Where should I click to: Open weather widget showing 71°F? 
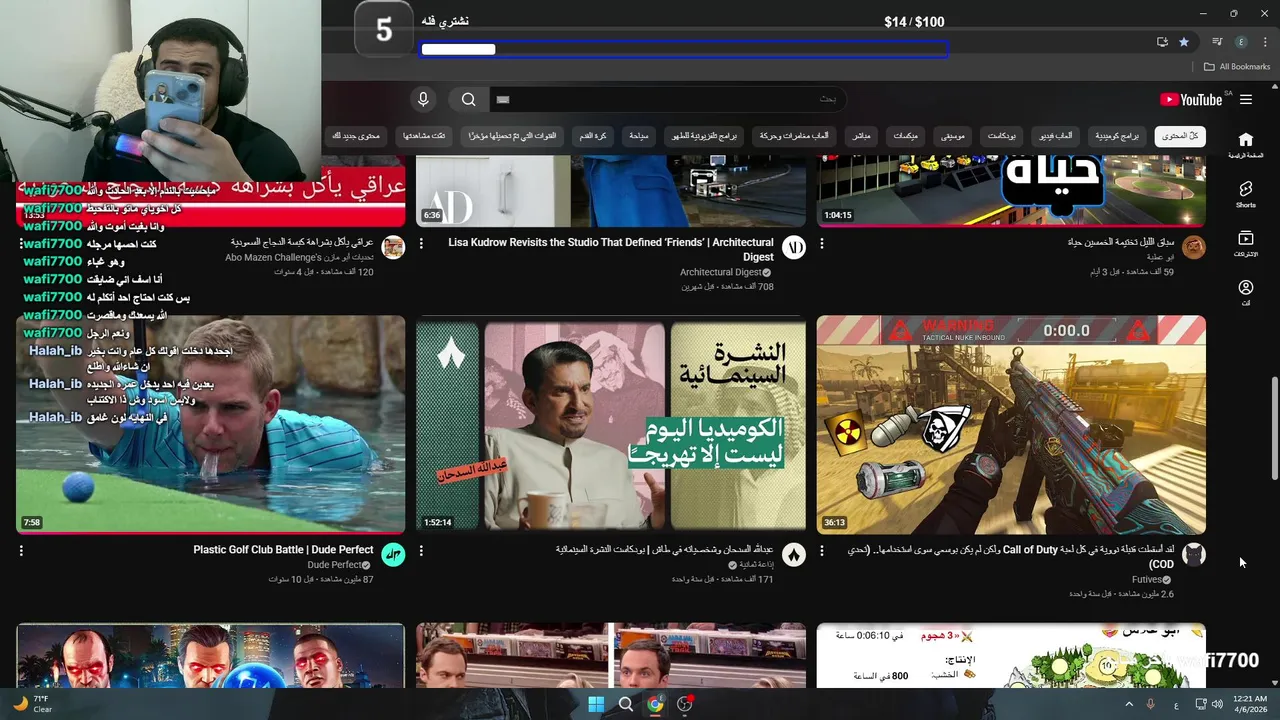coord(32,704)
